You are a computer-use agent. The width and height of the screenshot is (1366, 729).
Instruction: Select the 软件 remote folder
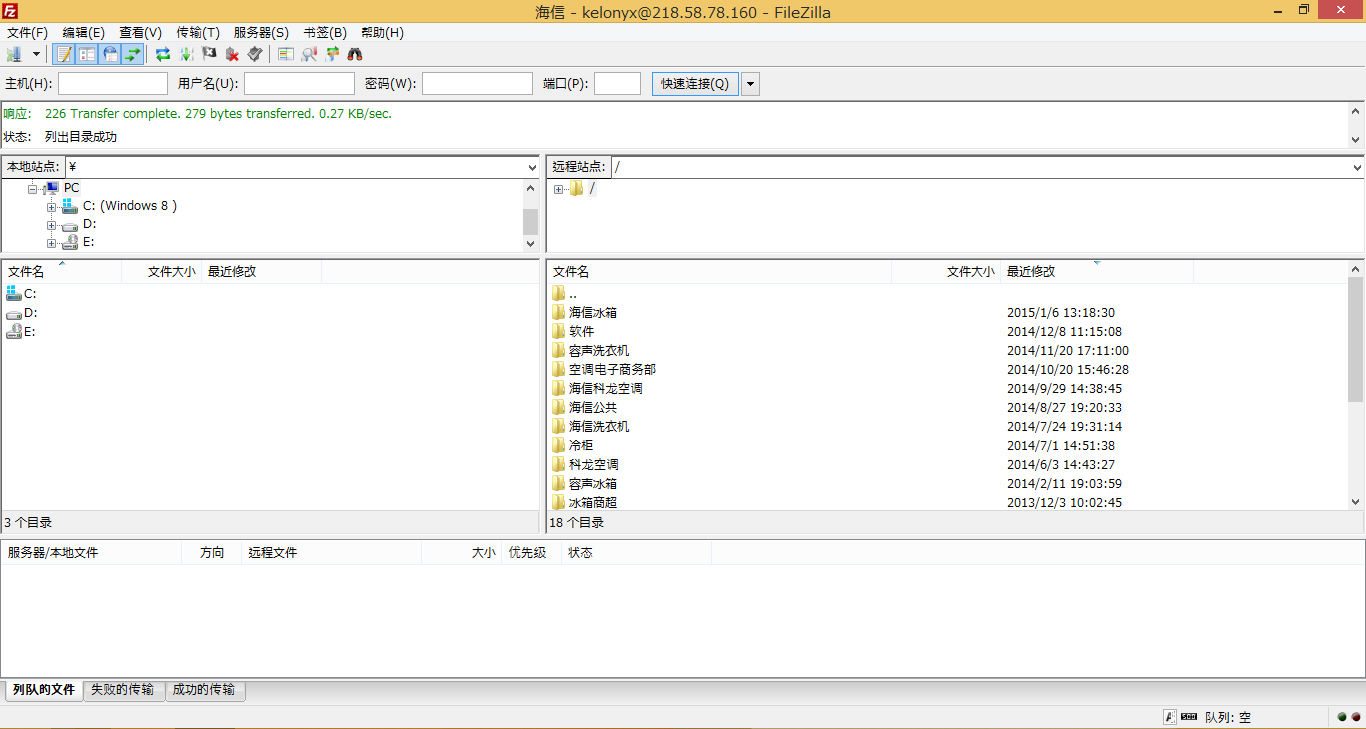pos(573,331)
